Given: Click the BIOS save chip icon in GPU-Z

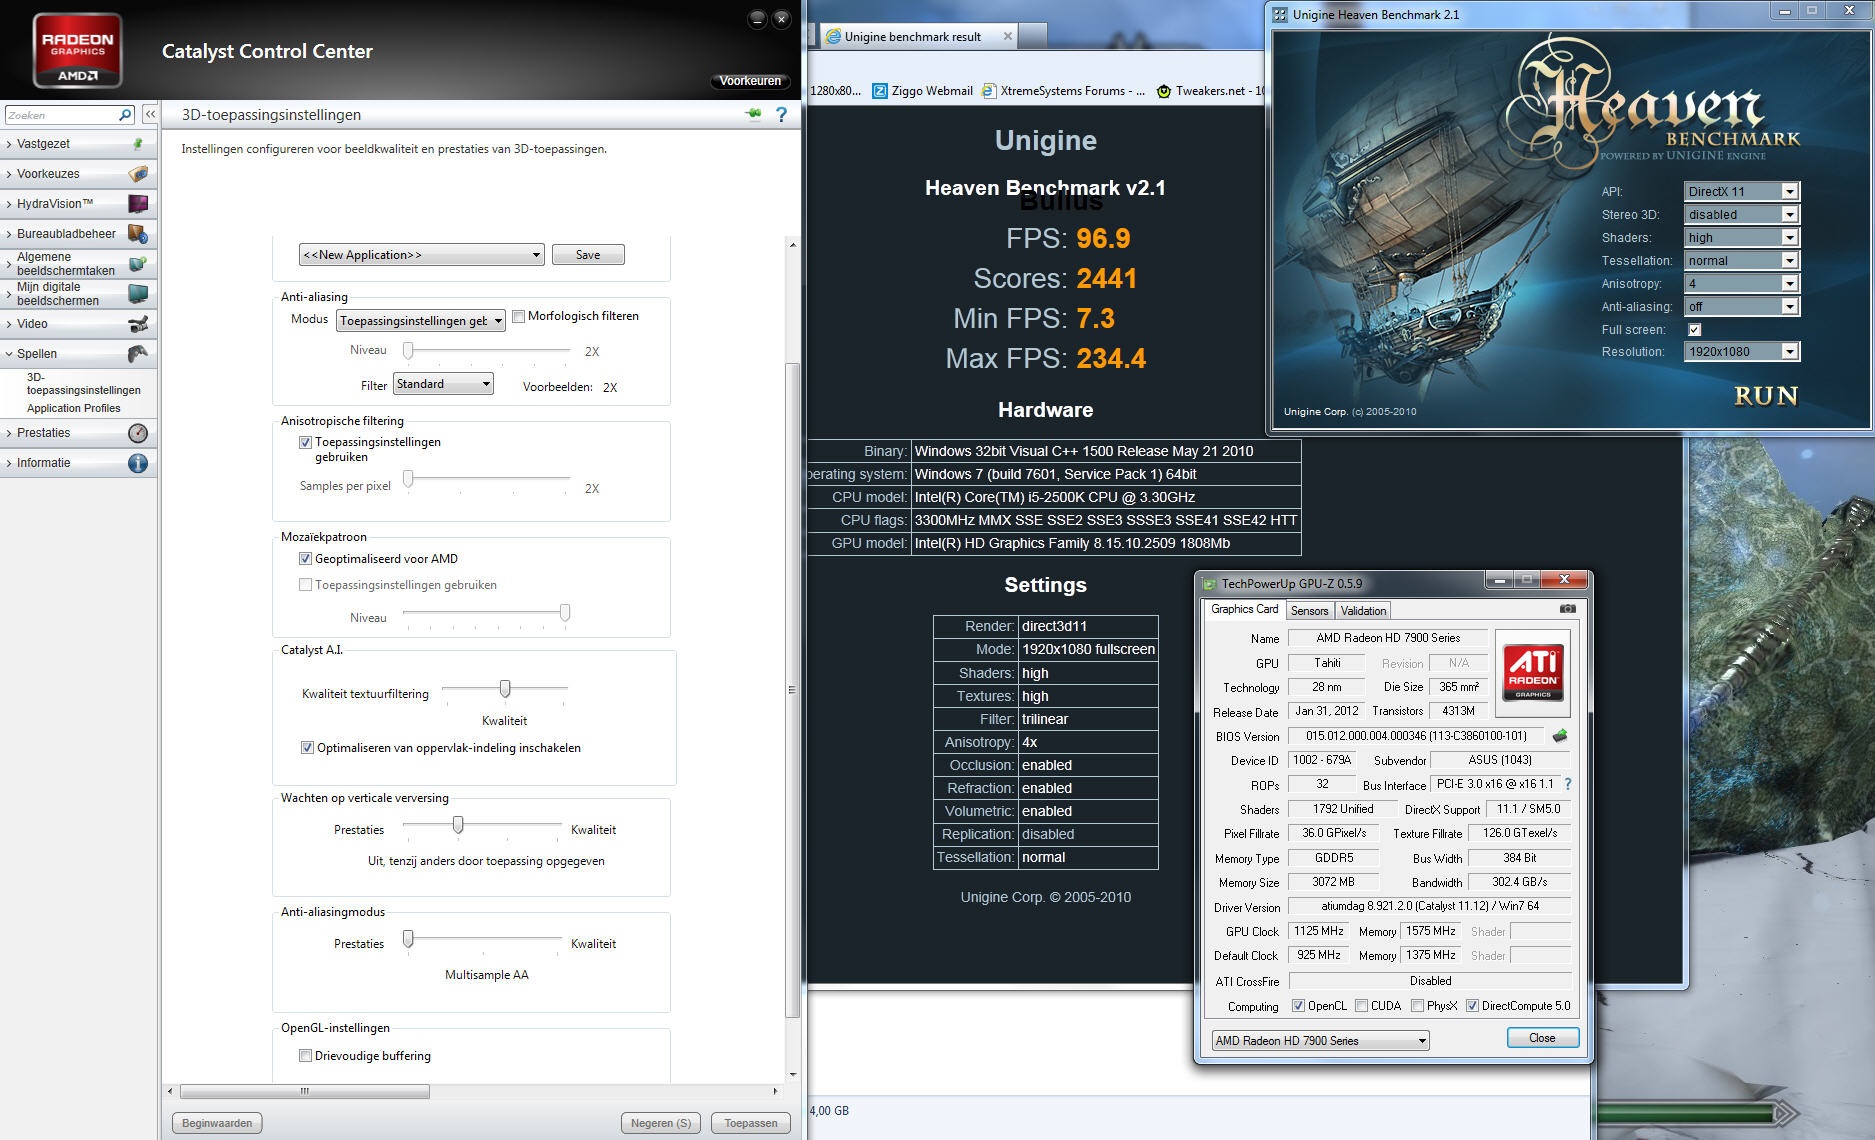Looking at the screenshot, I should click(x=1560, y=736).
